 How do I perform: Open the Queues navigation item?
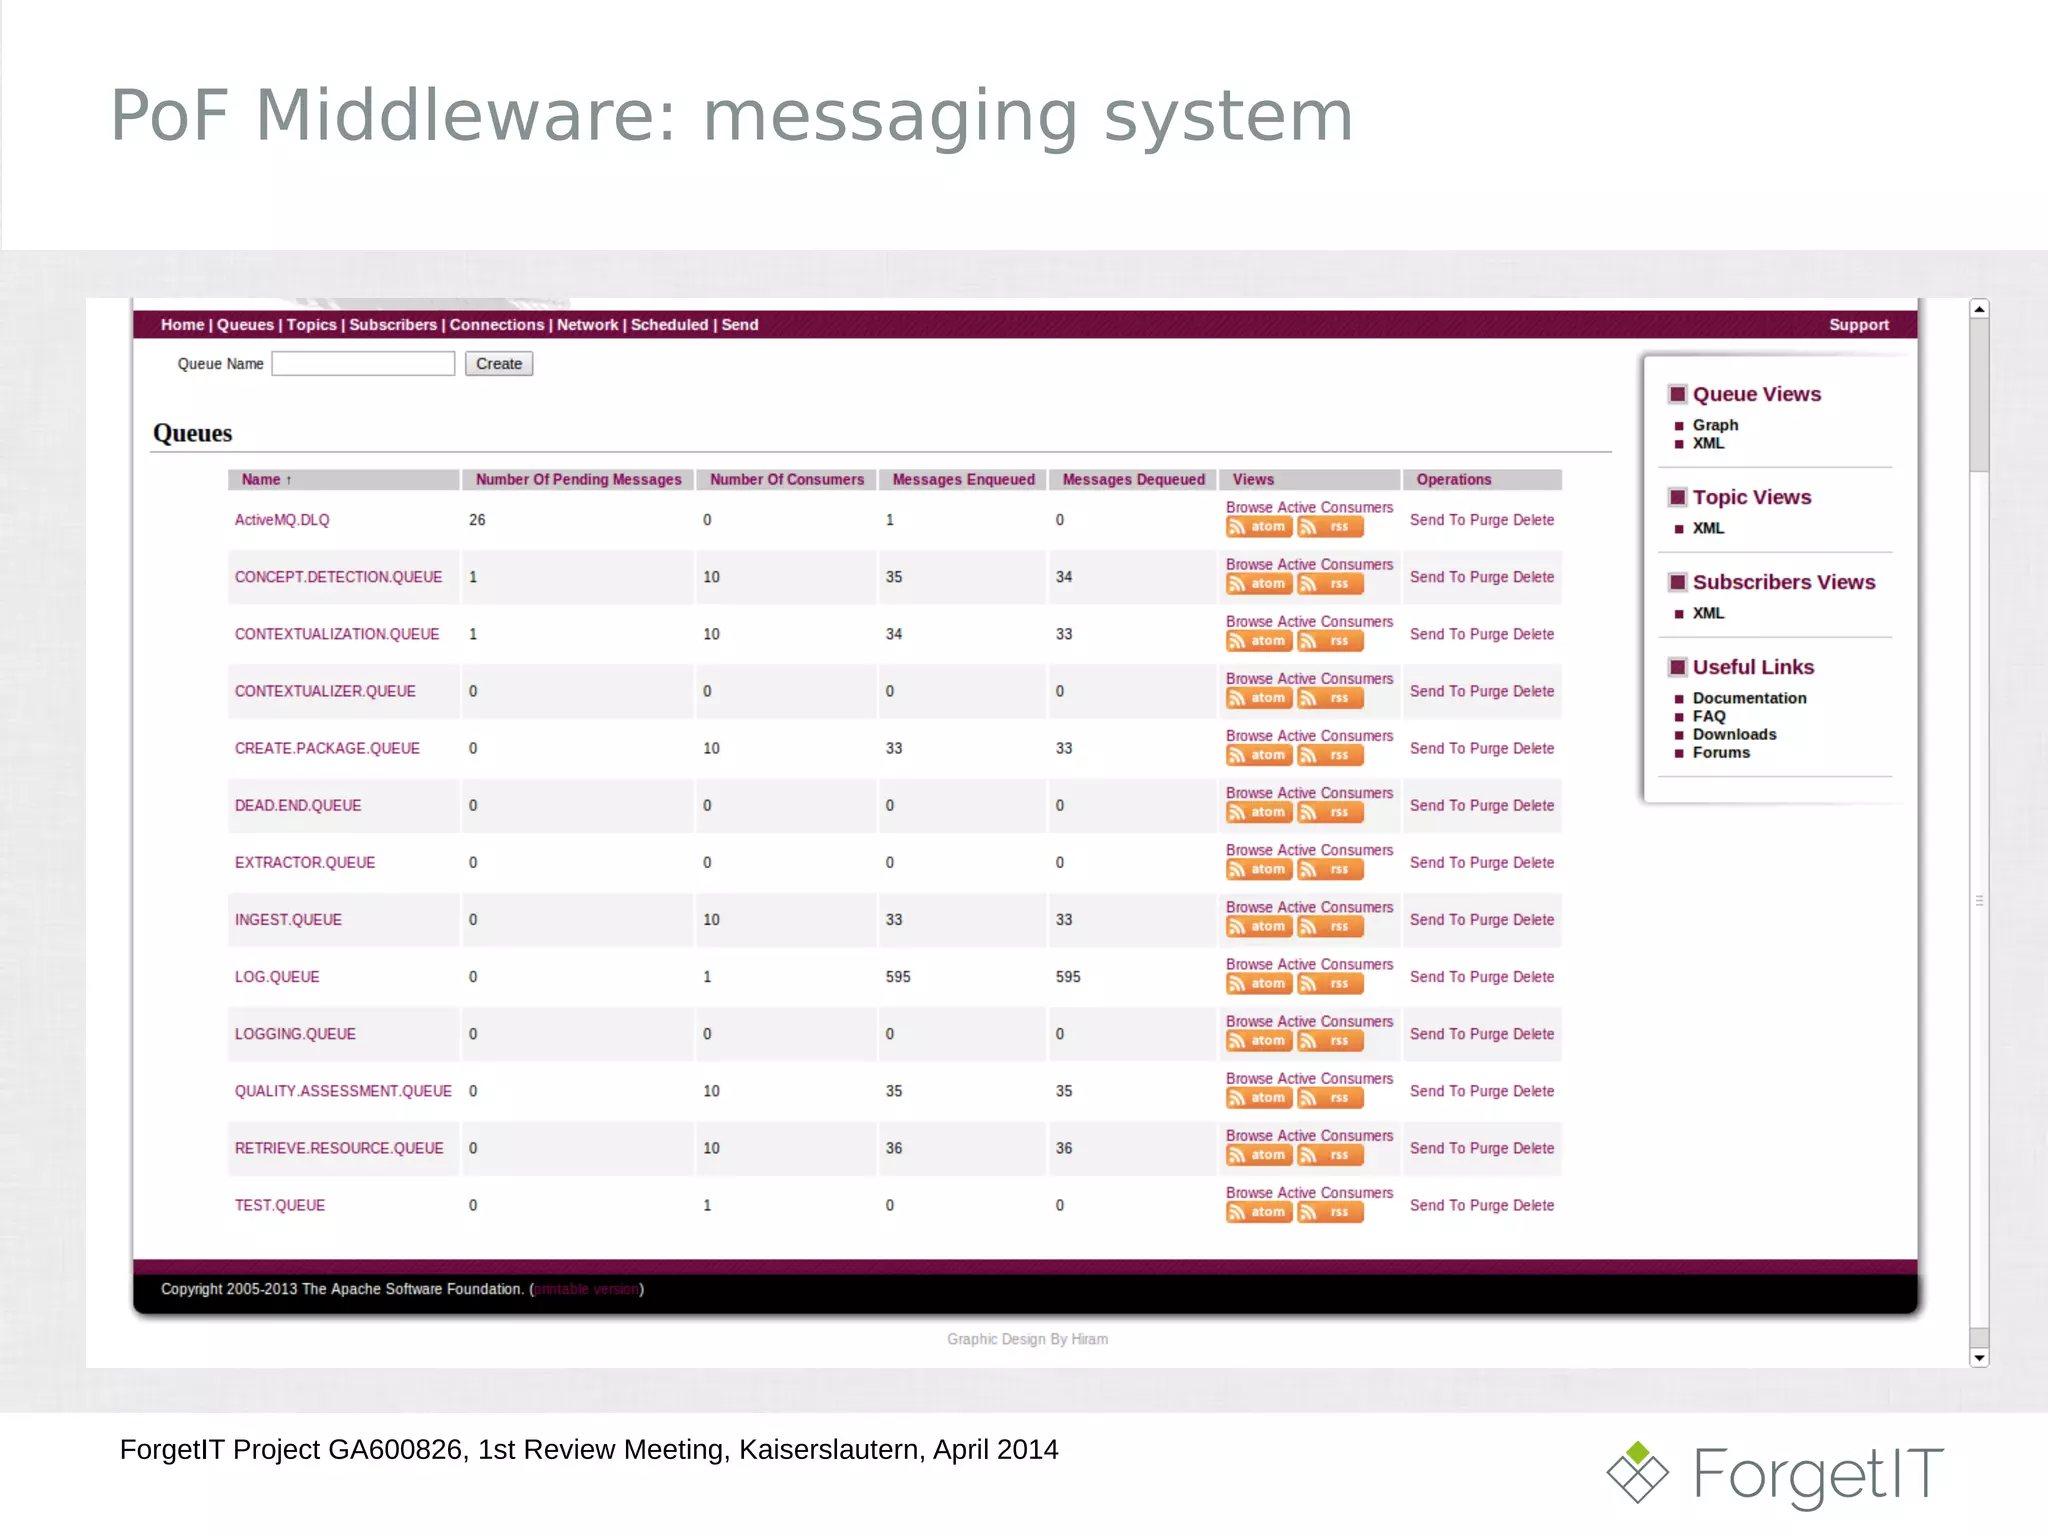[245, 324]
